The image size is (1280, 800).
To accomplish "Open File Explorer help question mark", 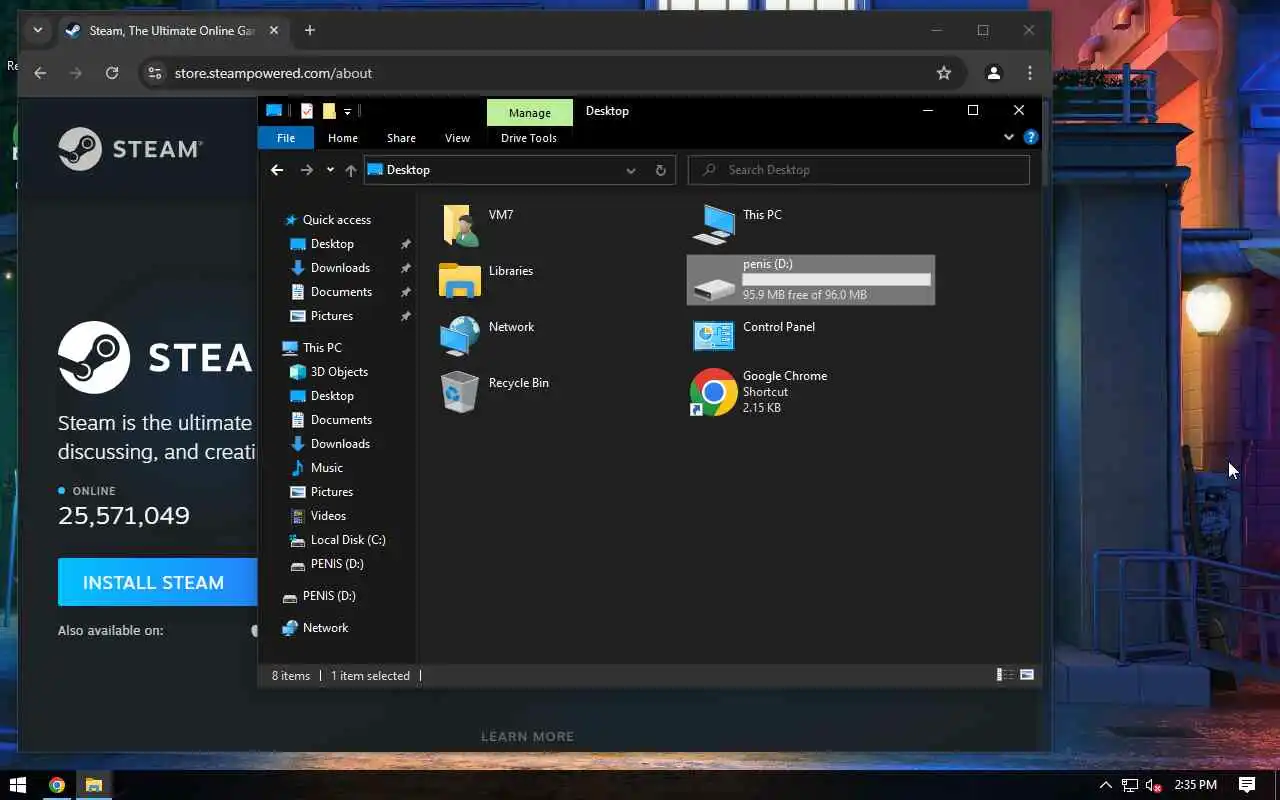I will pos(1030,137).
